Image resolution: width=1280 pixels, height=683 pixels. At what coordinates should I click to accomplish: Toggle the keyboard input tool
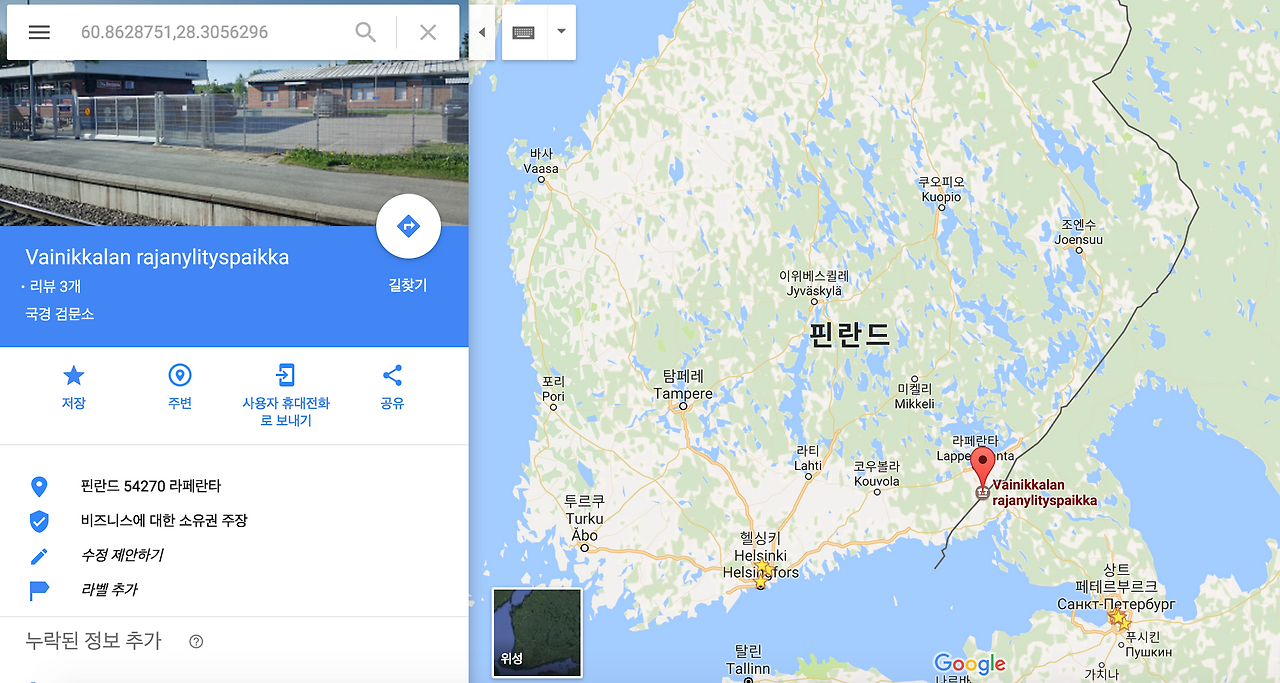click(x=524, y=32)
